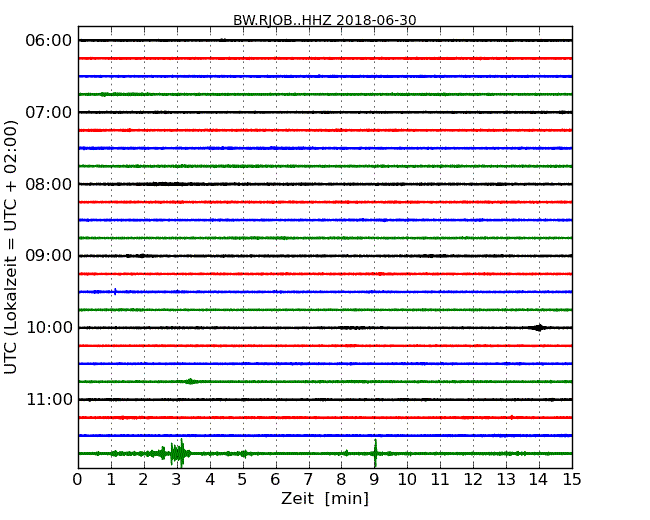Select the 10:00 time label

tap(49, 328)
